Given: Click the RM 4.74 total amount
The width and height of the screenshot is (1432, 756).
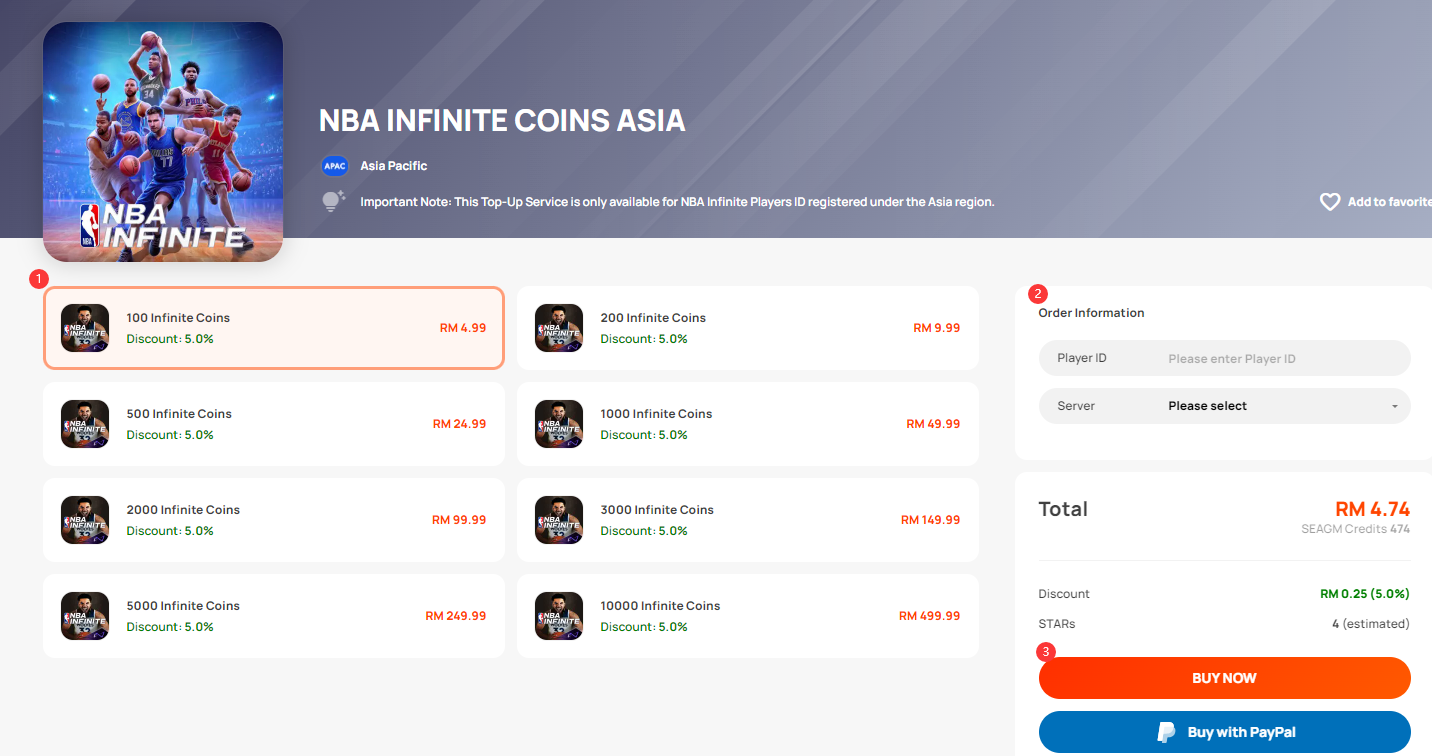Looking at the screenshot, I should point(1373,508).
